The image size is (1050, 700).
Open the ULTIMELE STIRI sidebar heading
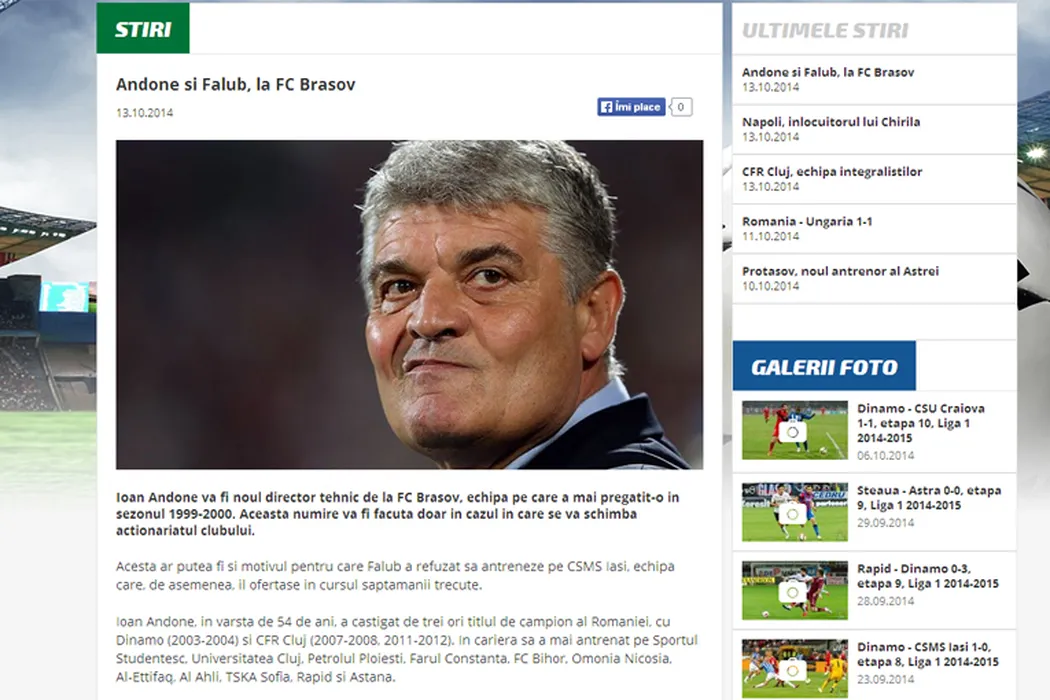[825, 30]
